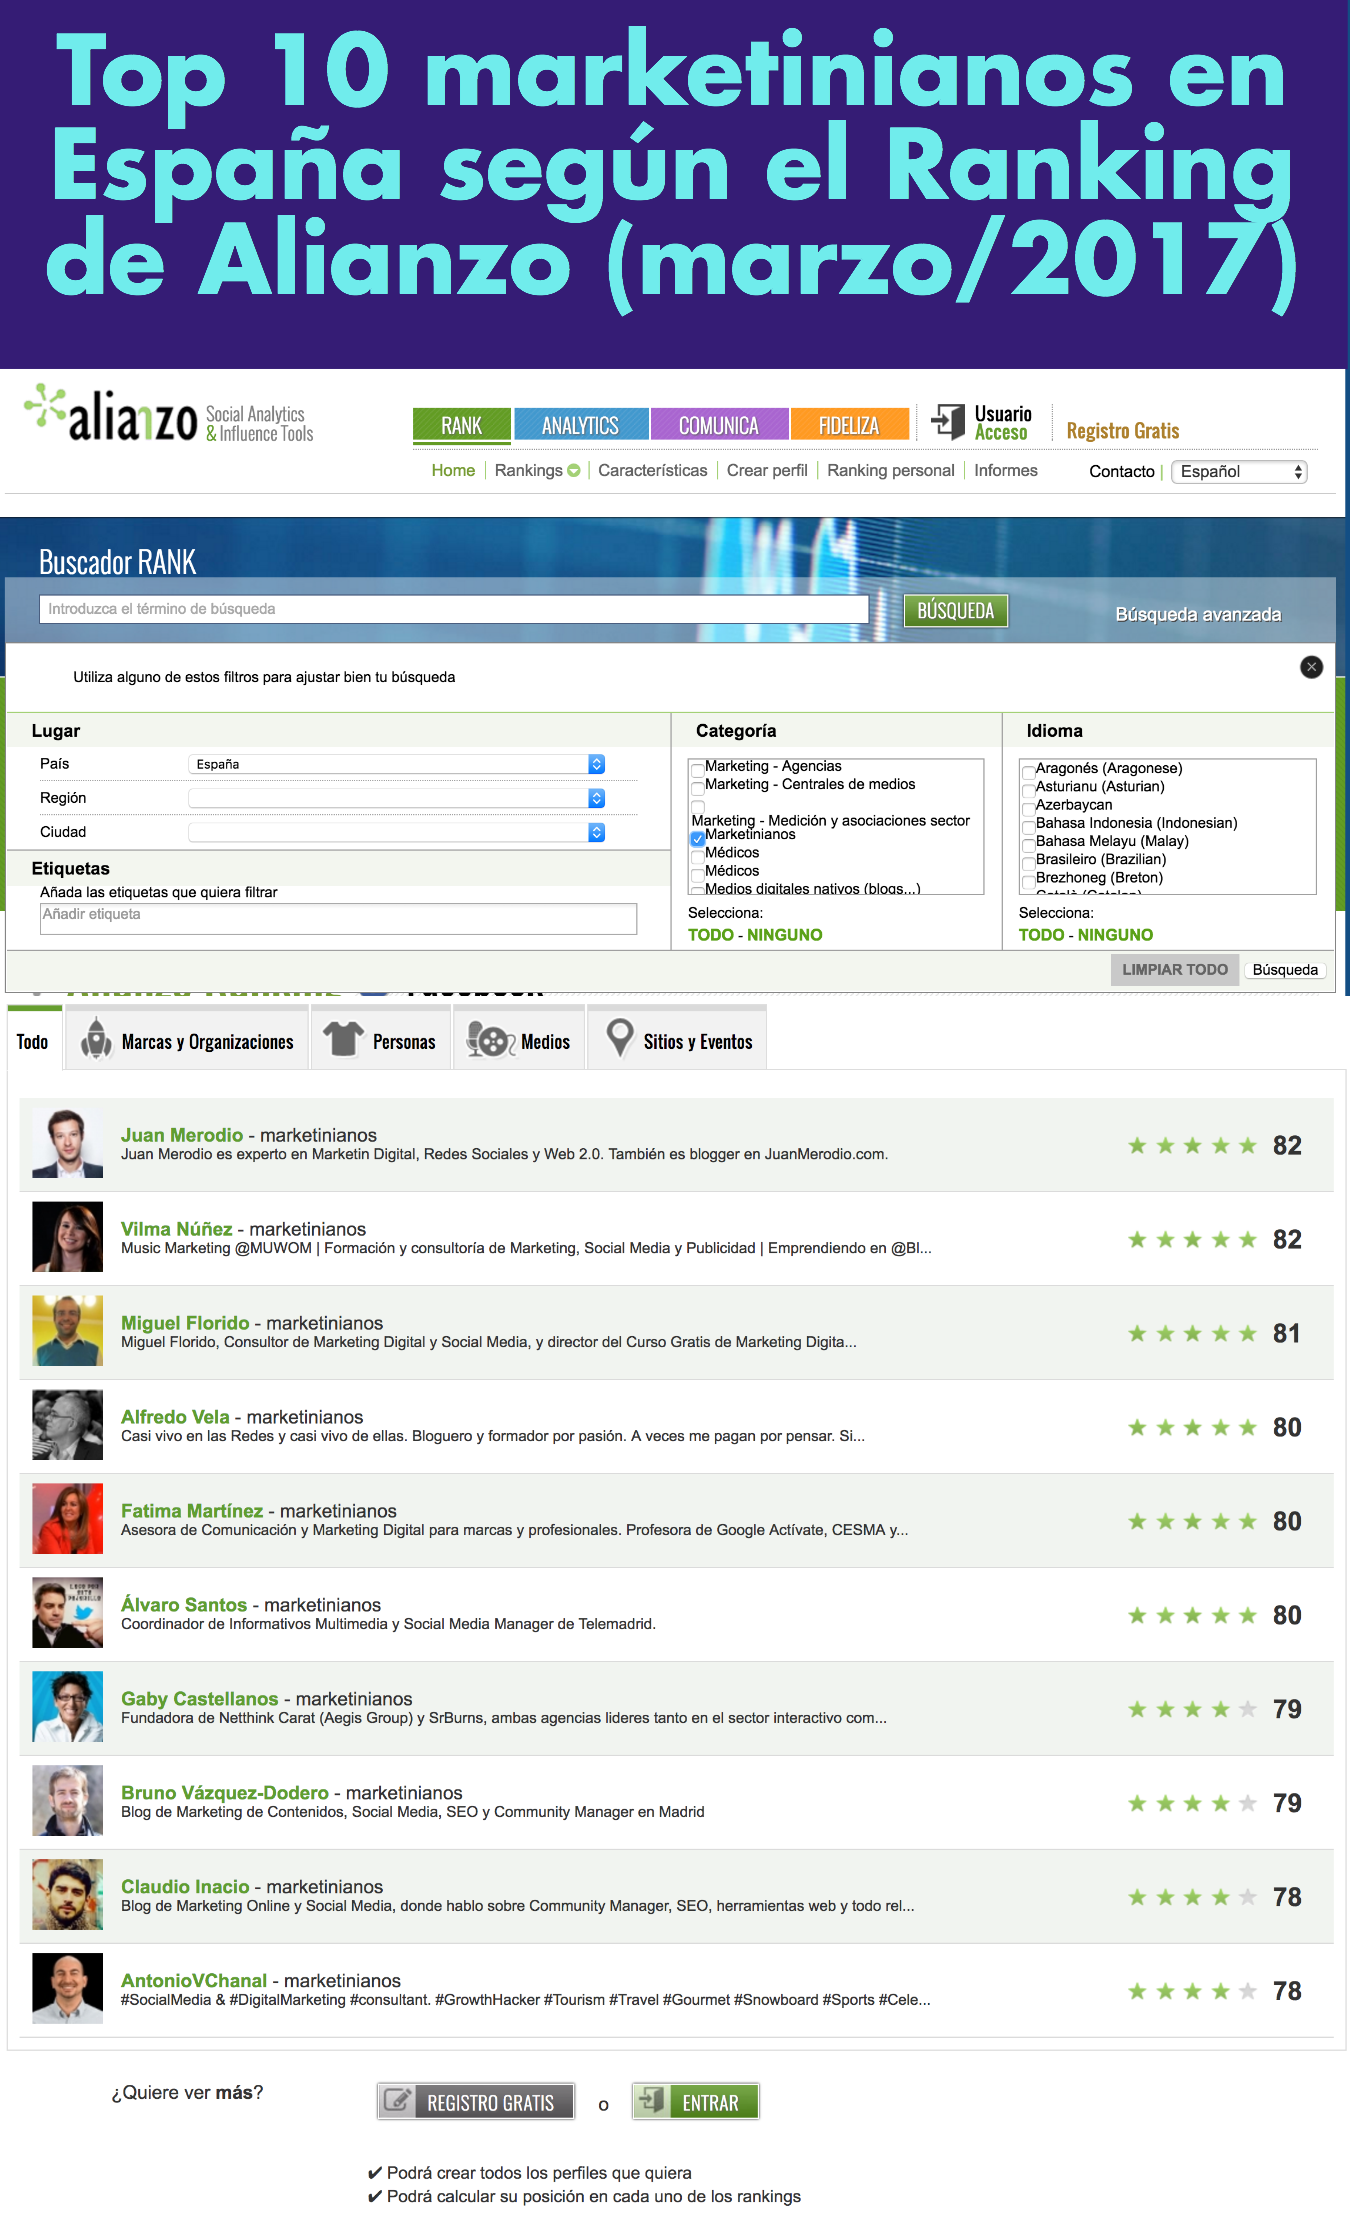The image size is (1350, 2220).
Task: Click the Usuario Acceso login icon
Action: (948, 421)
